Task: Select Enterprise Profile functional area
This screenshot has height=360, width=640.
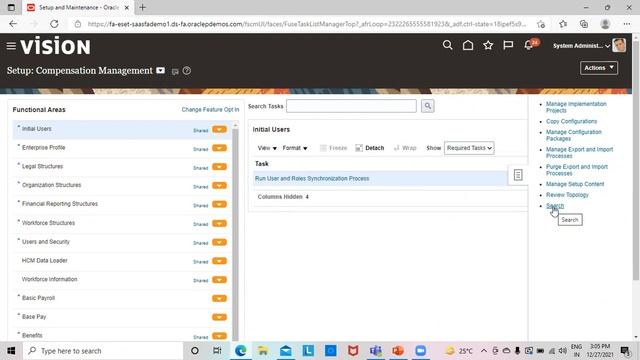Action: point(43,147)
